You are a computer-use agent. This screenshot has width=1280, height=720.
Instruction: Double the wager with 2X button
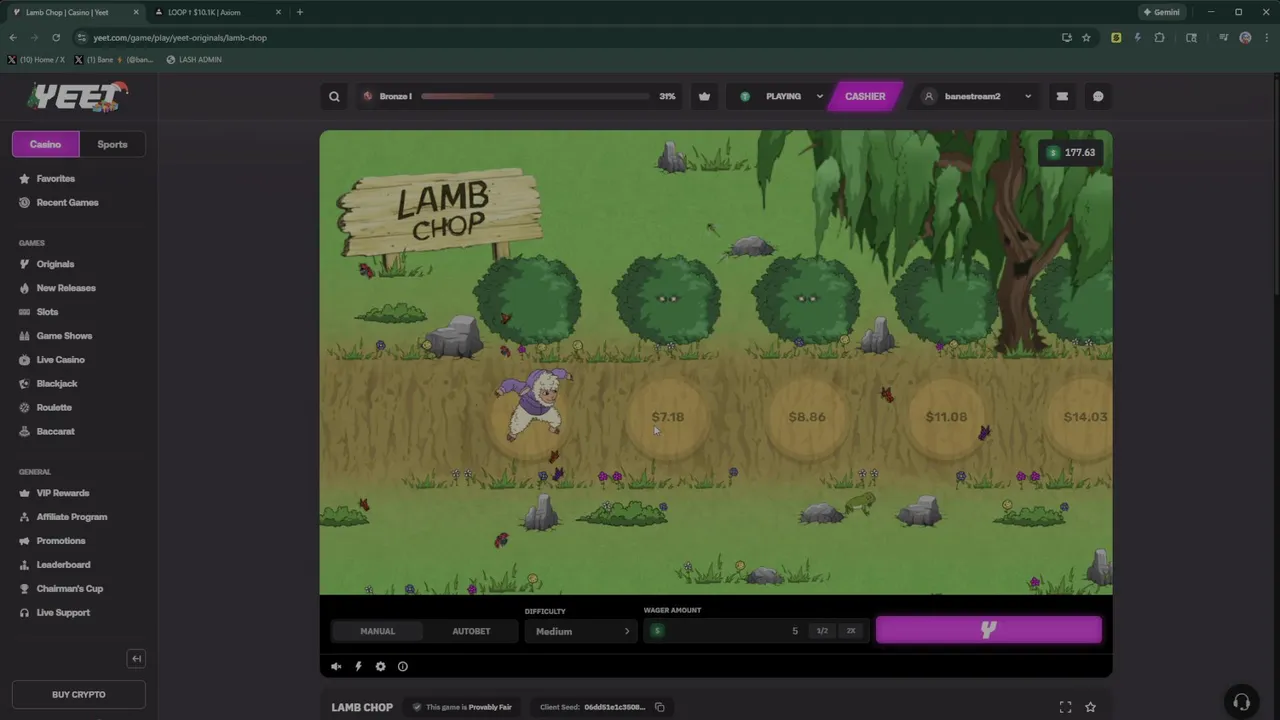[851, 631]
